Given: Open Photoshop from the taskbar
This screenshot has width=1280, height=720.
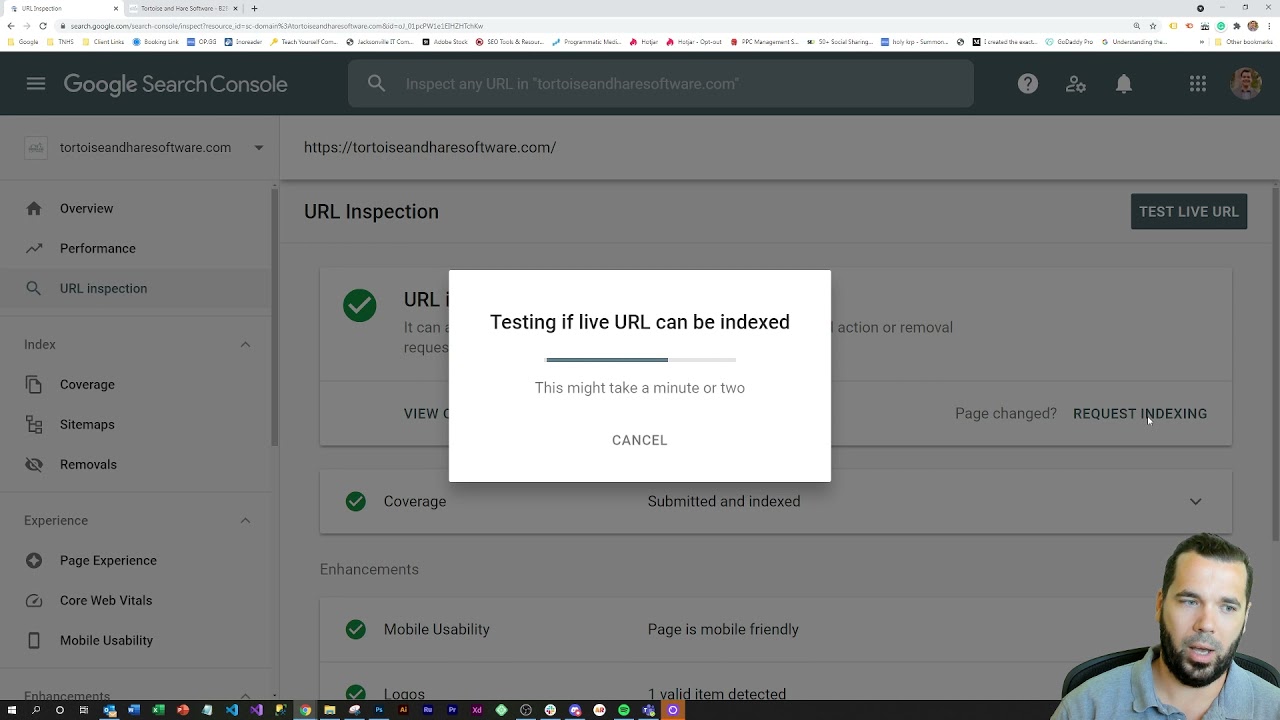Looking at the screenshot, I should pyautogui.click(x=379, y=710).
